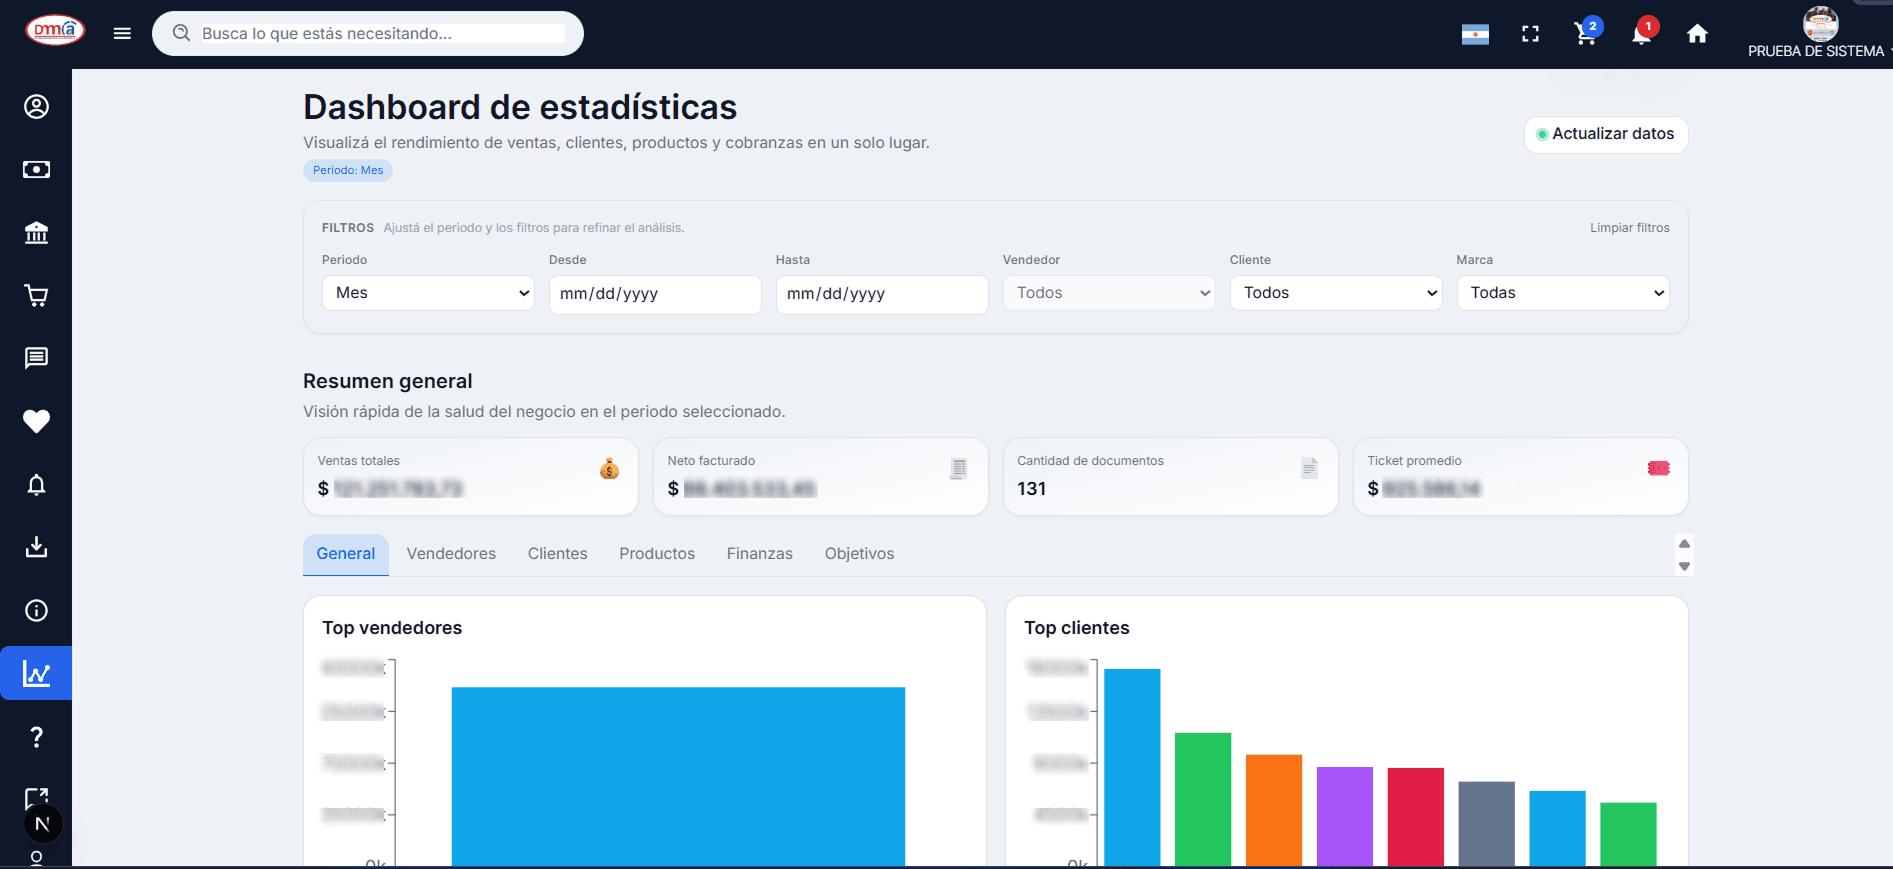1893x869 pixels.
Task: Click the purple bar in Top clientes
Action: coord(1345,816)
